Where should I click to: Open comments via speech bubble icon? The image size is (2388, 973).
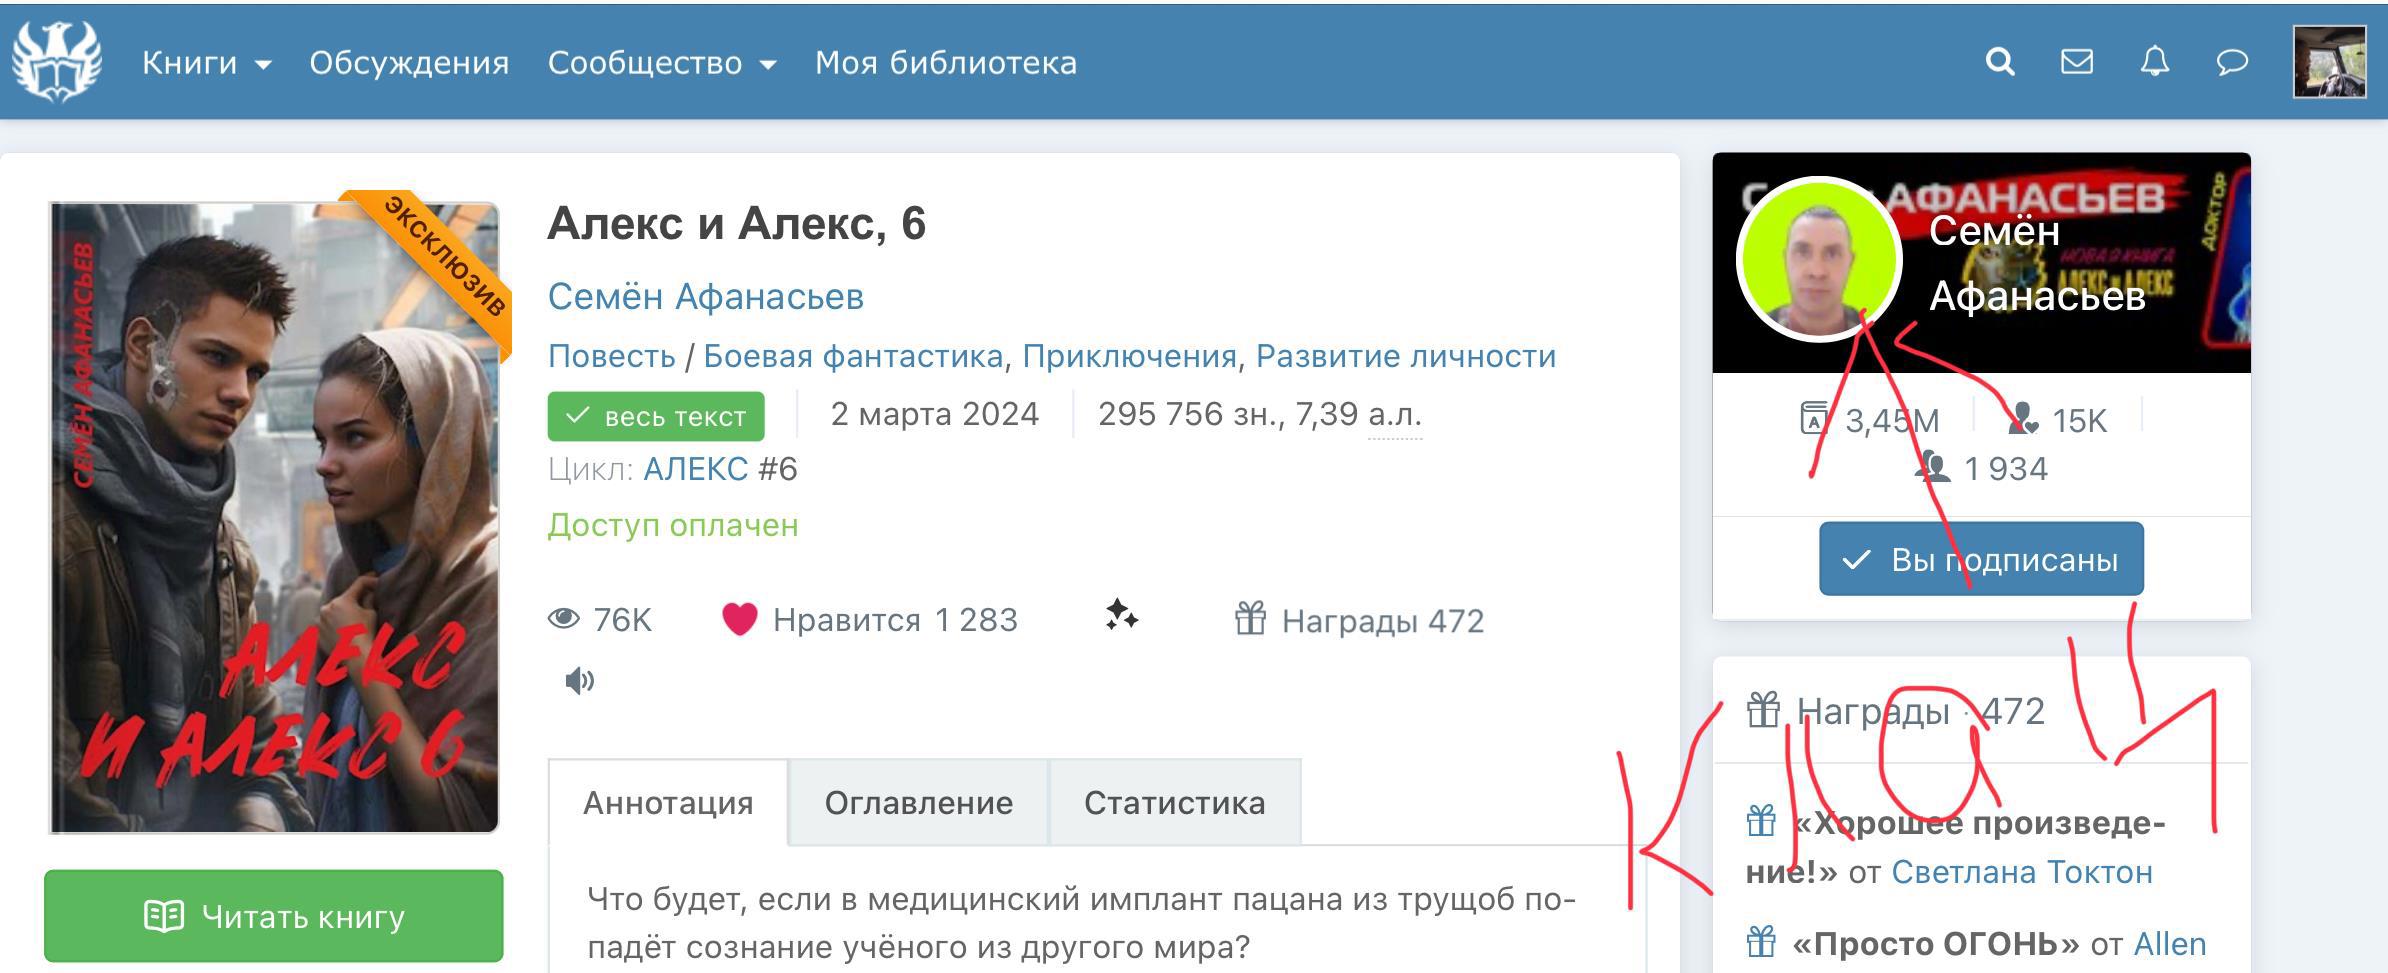(x=2231, y=62)
